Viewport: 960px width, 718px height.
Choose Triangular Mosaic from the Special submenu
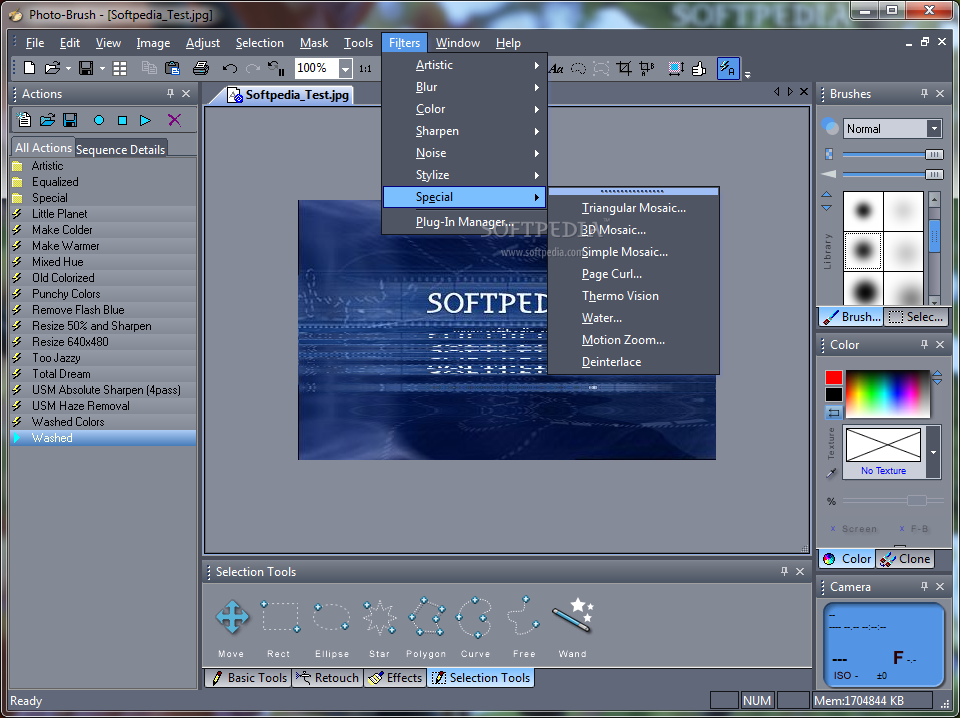click(634, 208)
